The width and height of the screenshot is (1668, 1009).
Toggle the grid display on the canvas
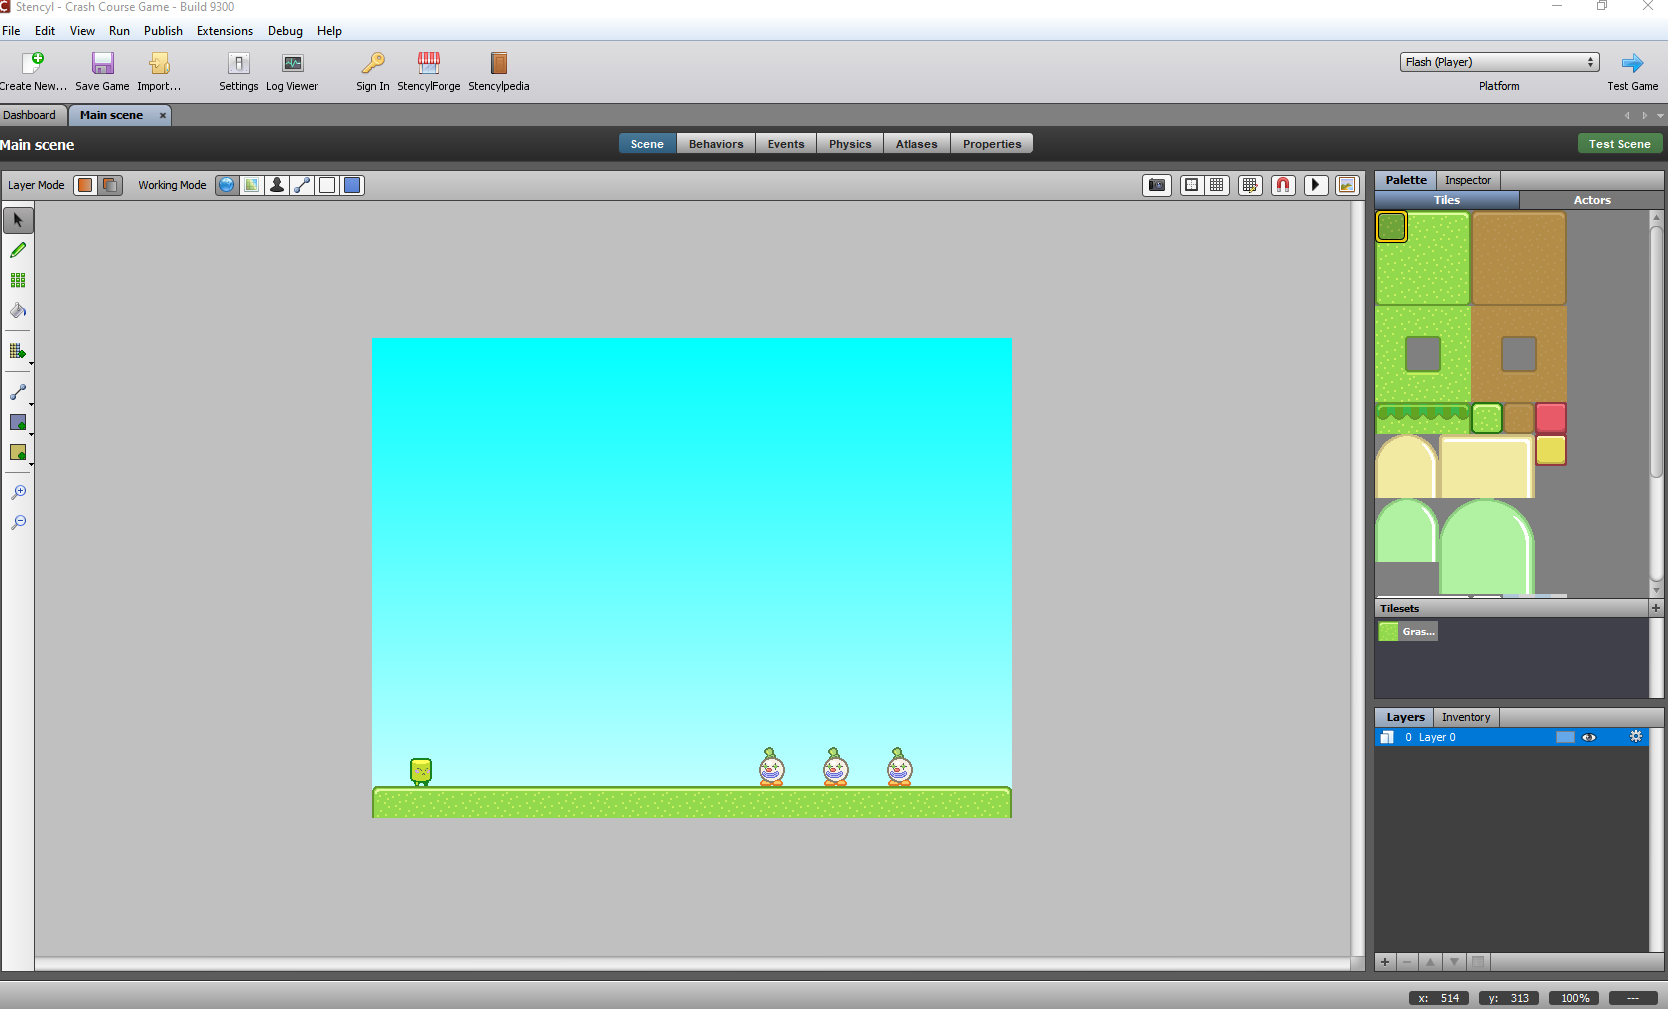pos(1217,185)
